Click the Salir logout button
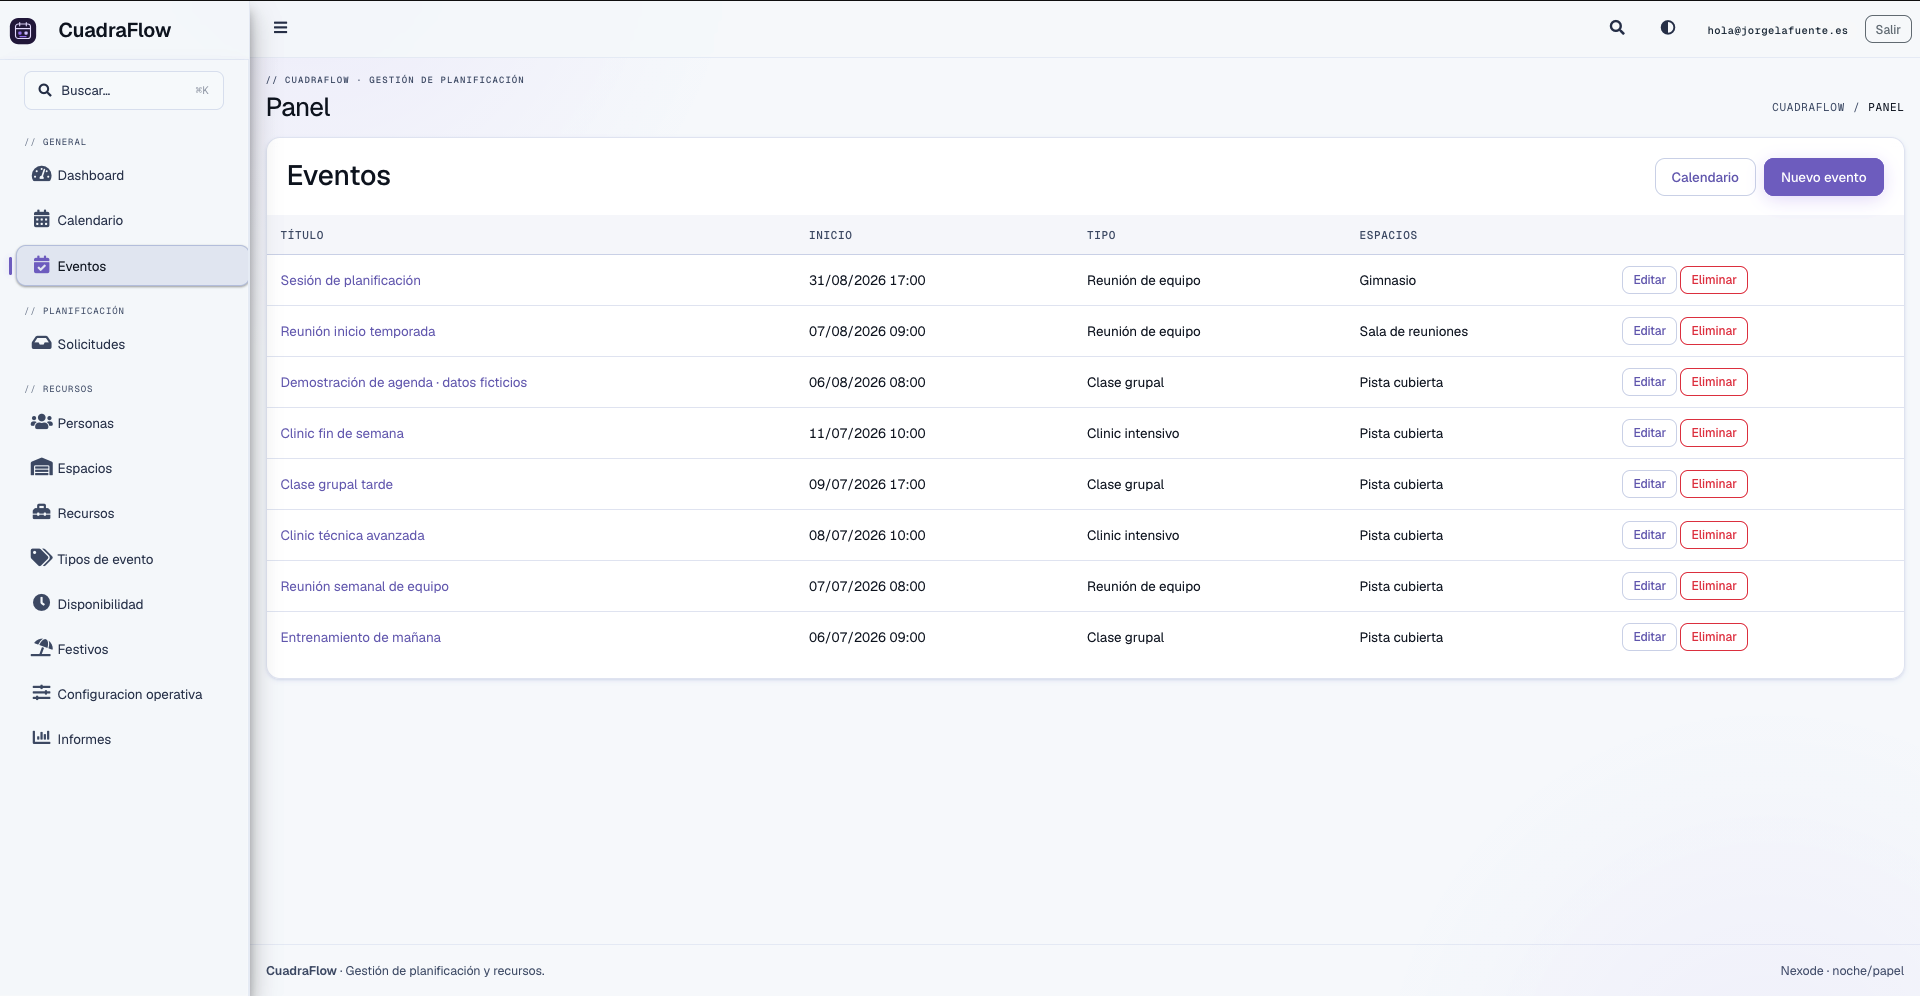 click(x=1887, y=29)
